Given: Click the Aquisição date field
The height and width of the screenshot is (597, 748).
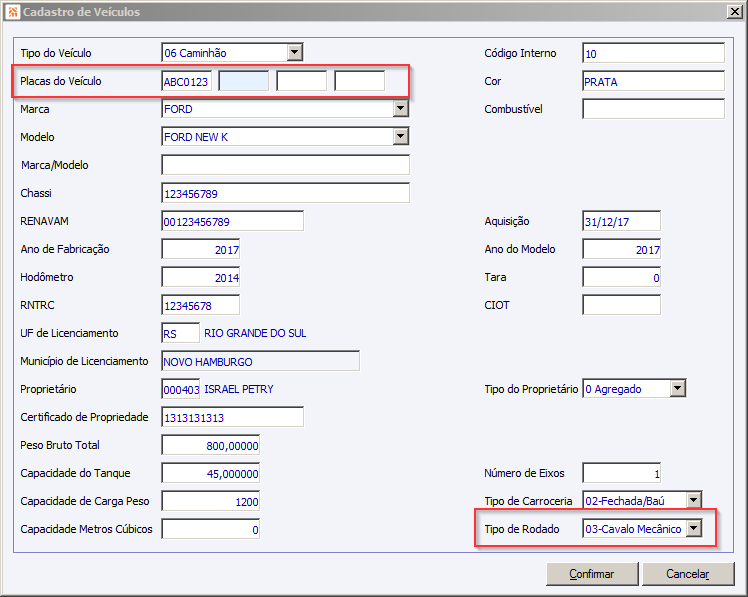Looking at the screenshot, I should tap(621, 221).
